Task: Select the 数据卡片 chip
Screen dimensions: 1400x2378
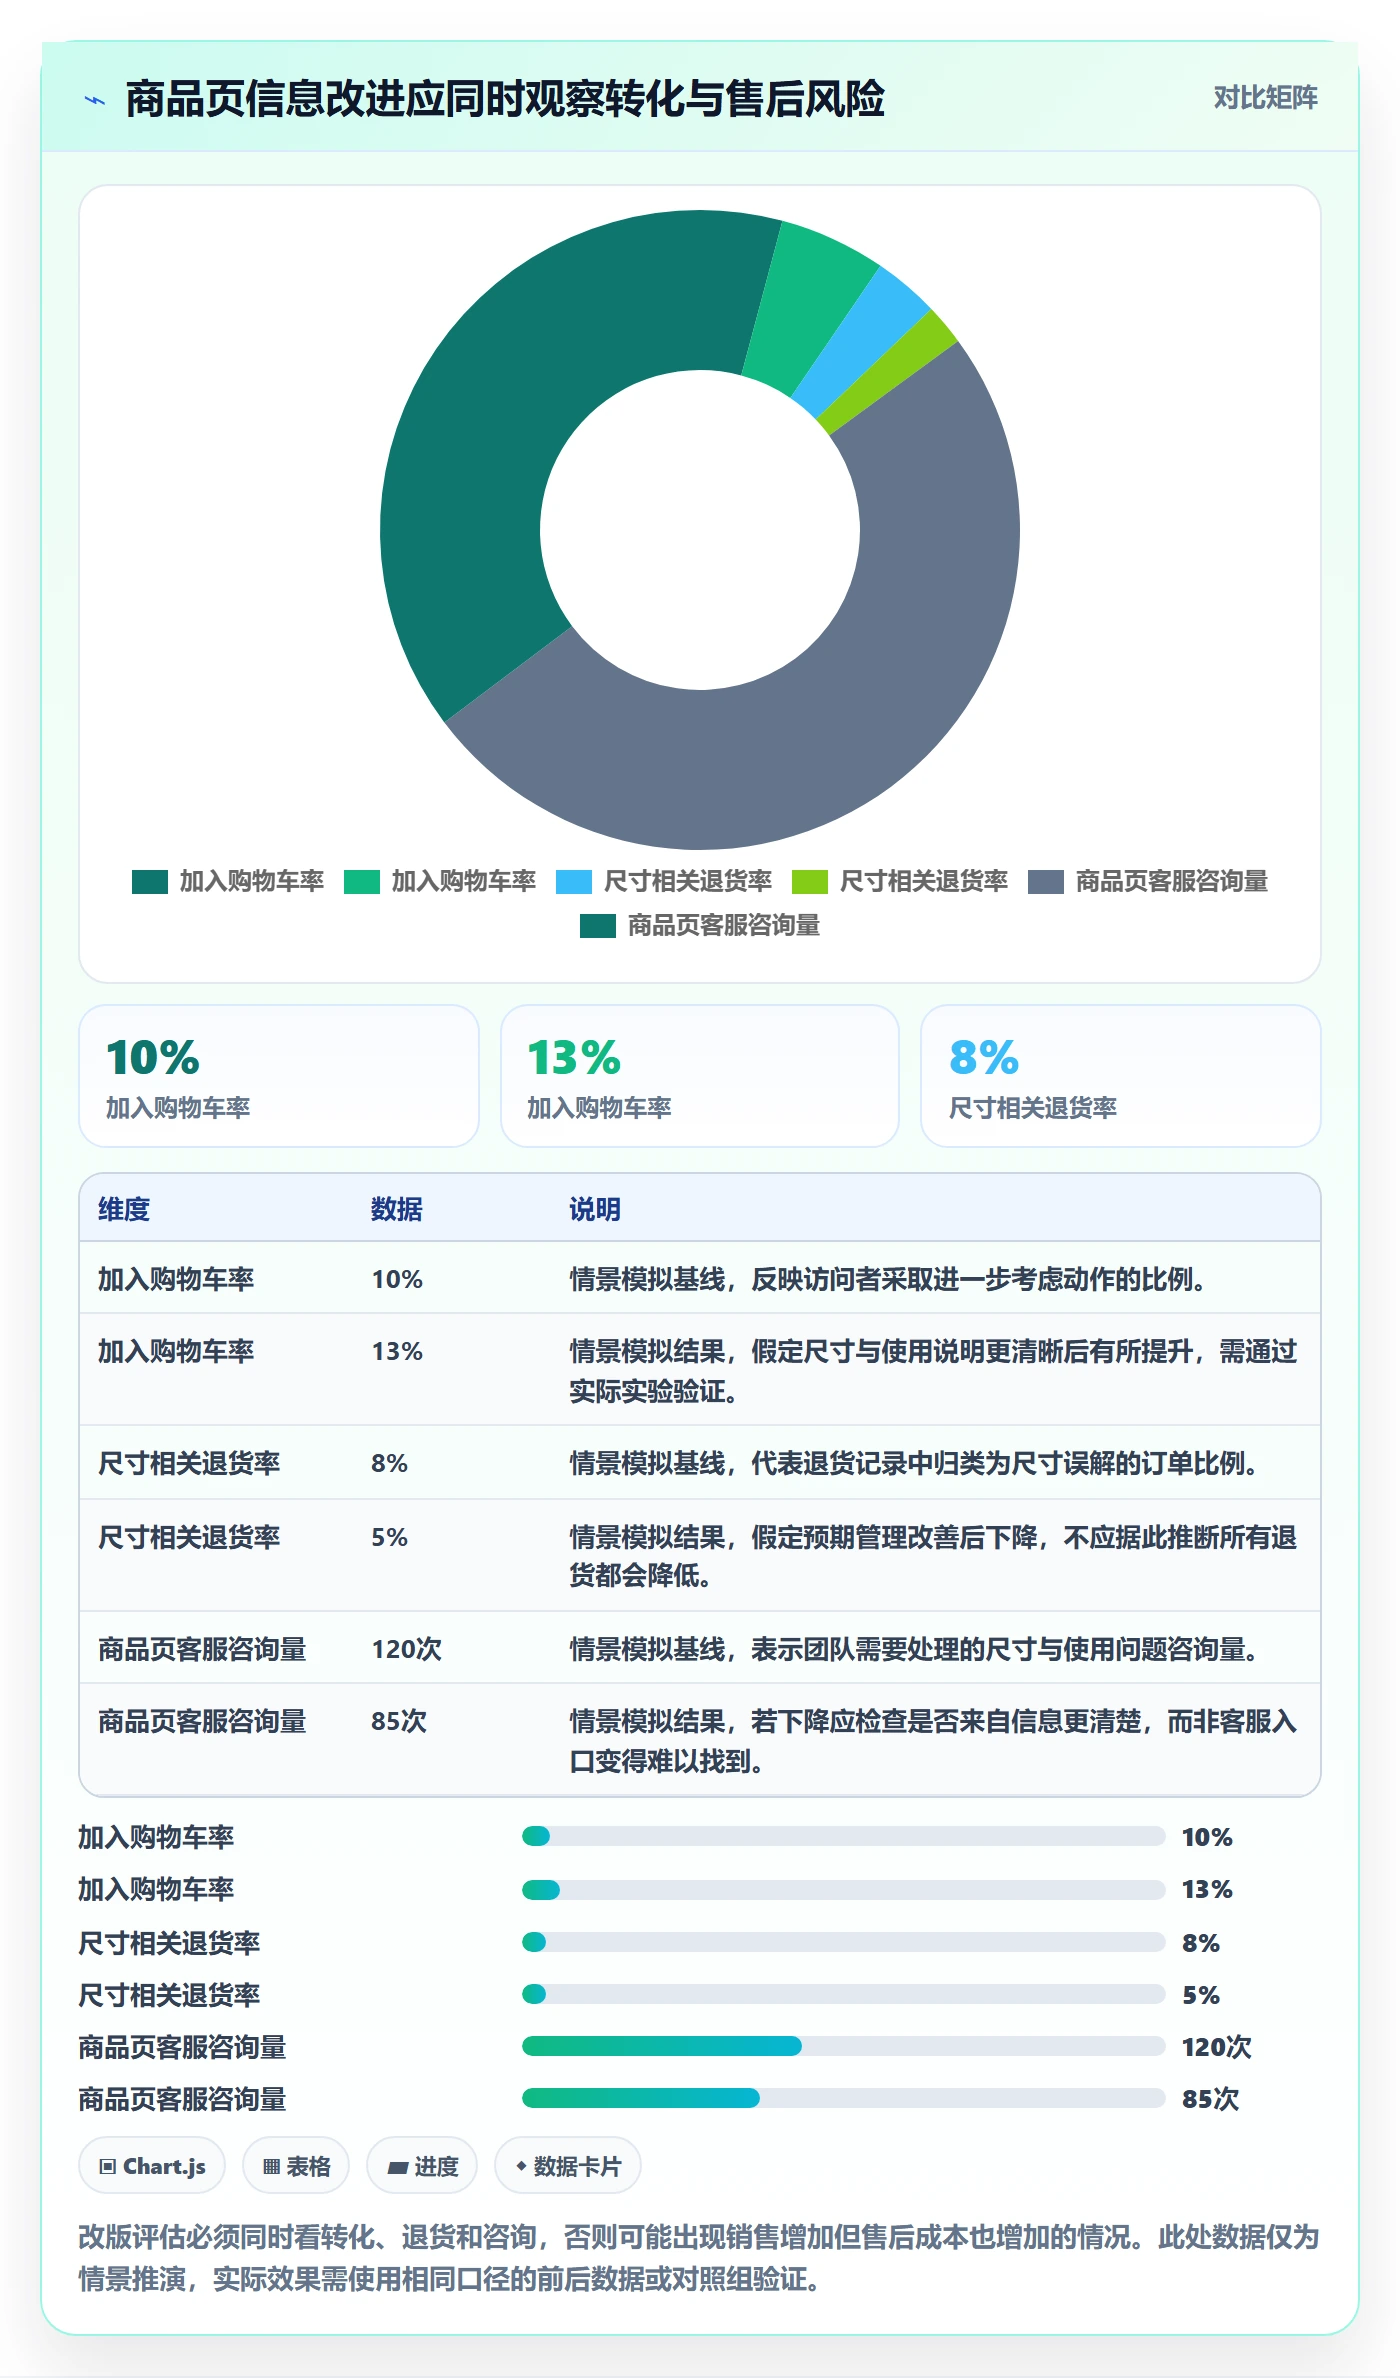Action: point(568,2166)
